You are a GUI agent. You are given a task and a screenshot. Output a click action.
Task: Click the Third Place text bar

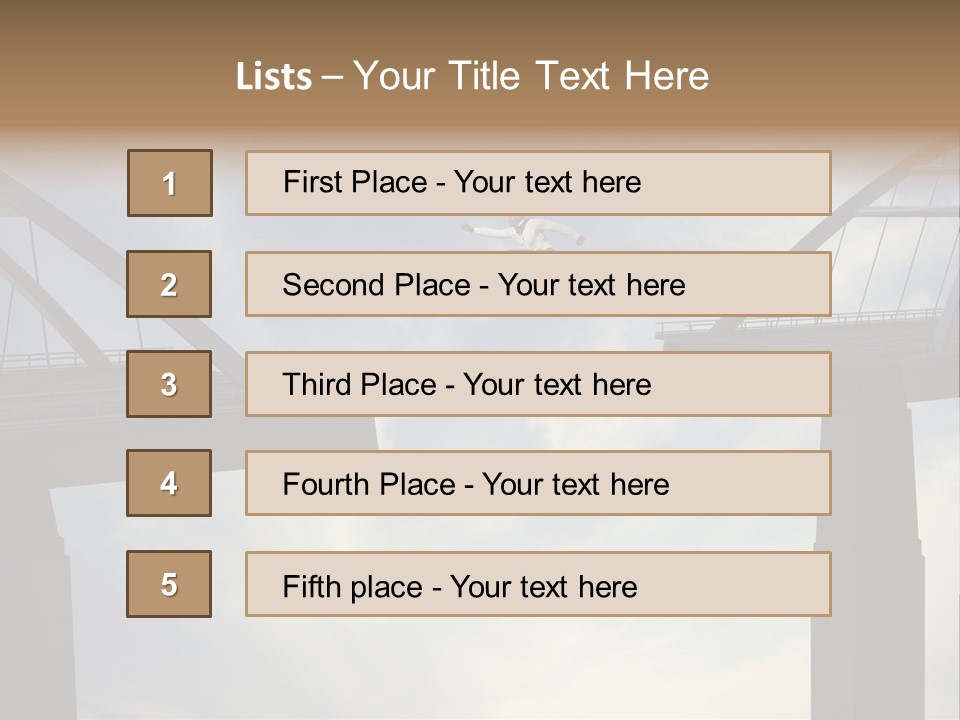[538, 384]
